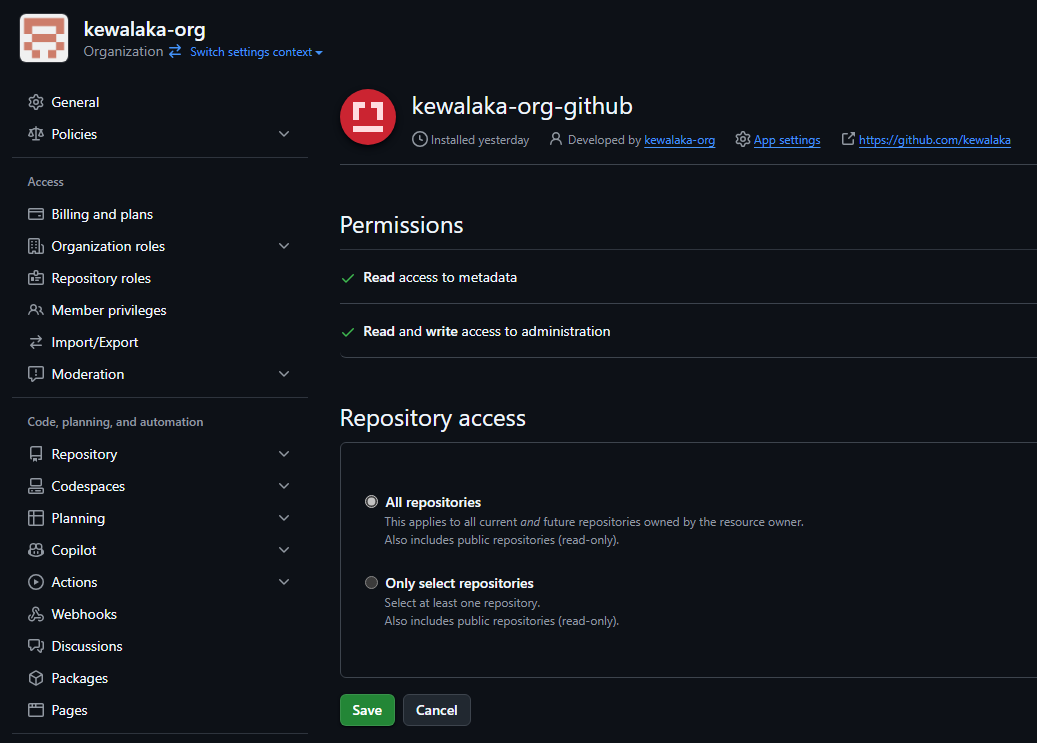Click the kewalaka-org-github app logo
This screenshot has height=743, width=1037.
coord(368,117)
